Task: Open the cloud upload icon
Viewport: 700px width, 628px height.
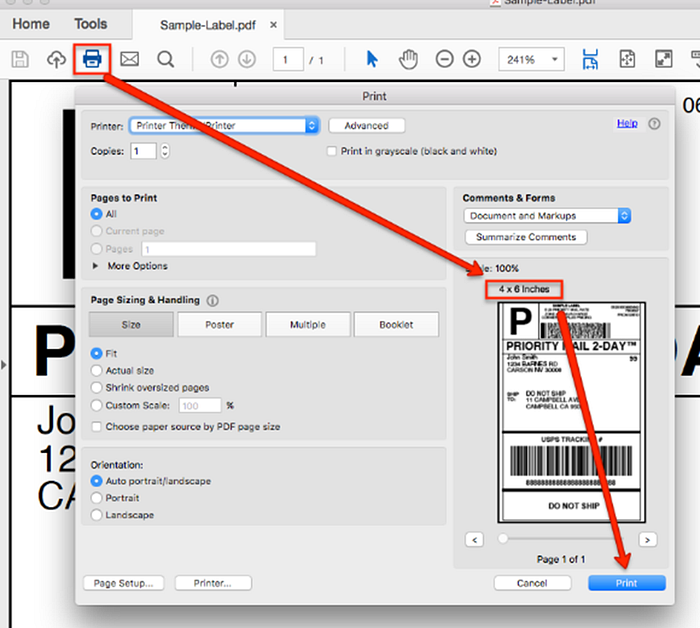Action: [56, 59]
